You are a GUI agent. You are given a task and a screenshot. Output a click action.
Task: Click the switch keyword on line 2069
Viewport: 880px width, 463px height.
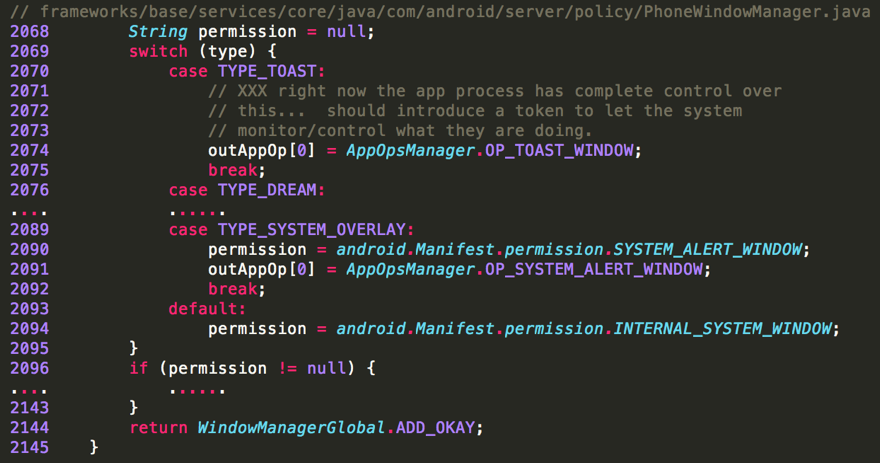point(158,51)
